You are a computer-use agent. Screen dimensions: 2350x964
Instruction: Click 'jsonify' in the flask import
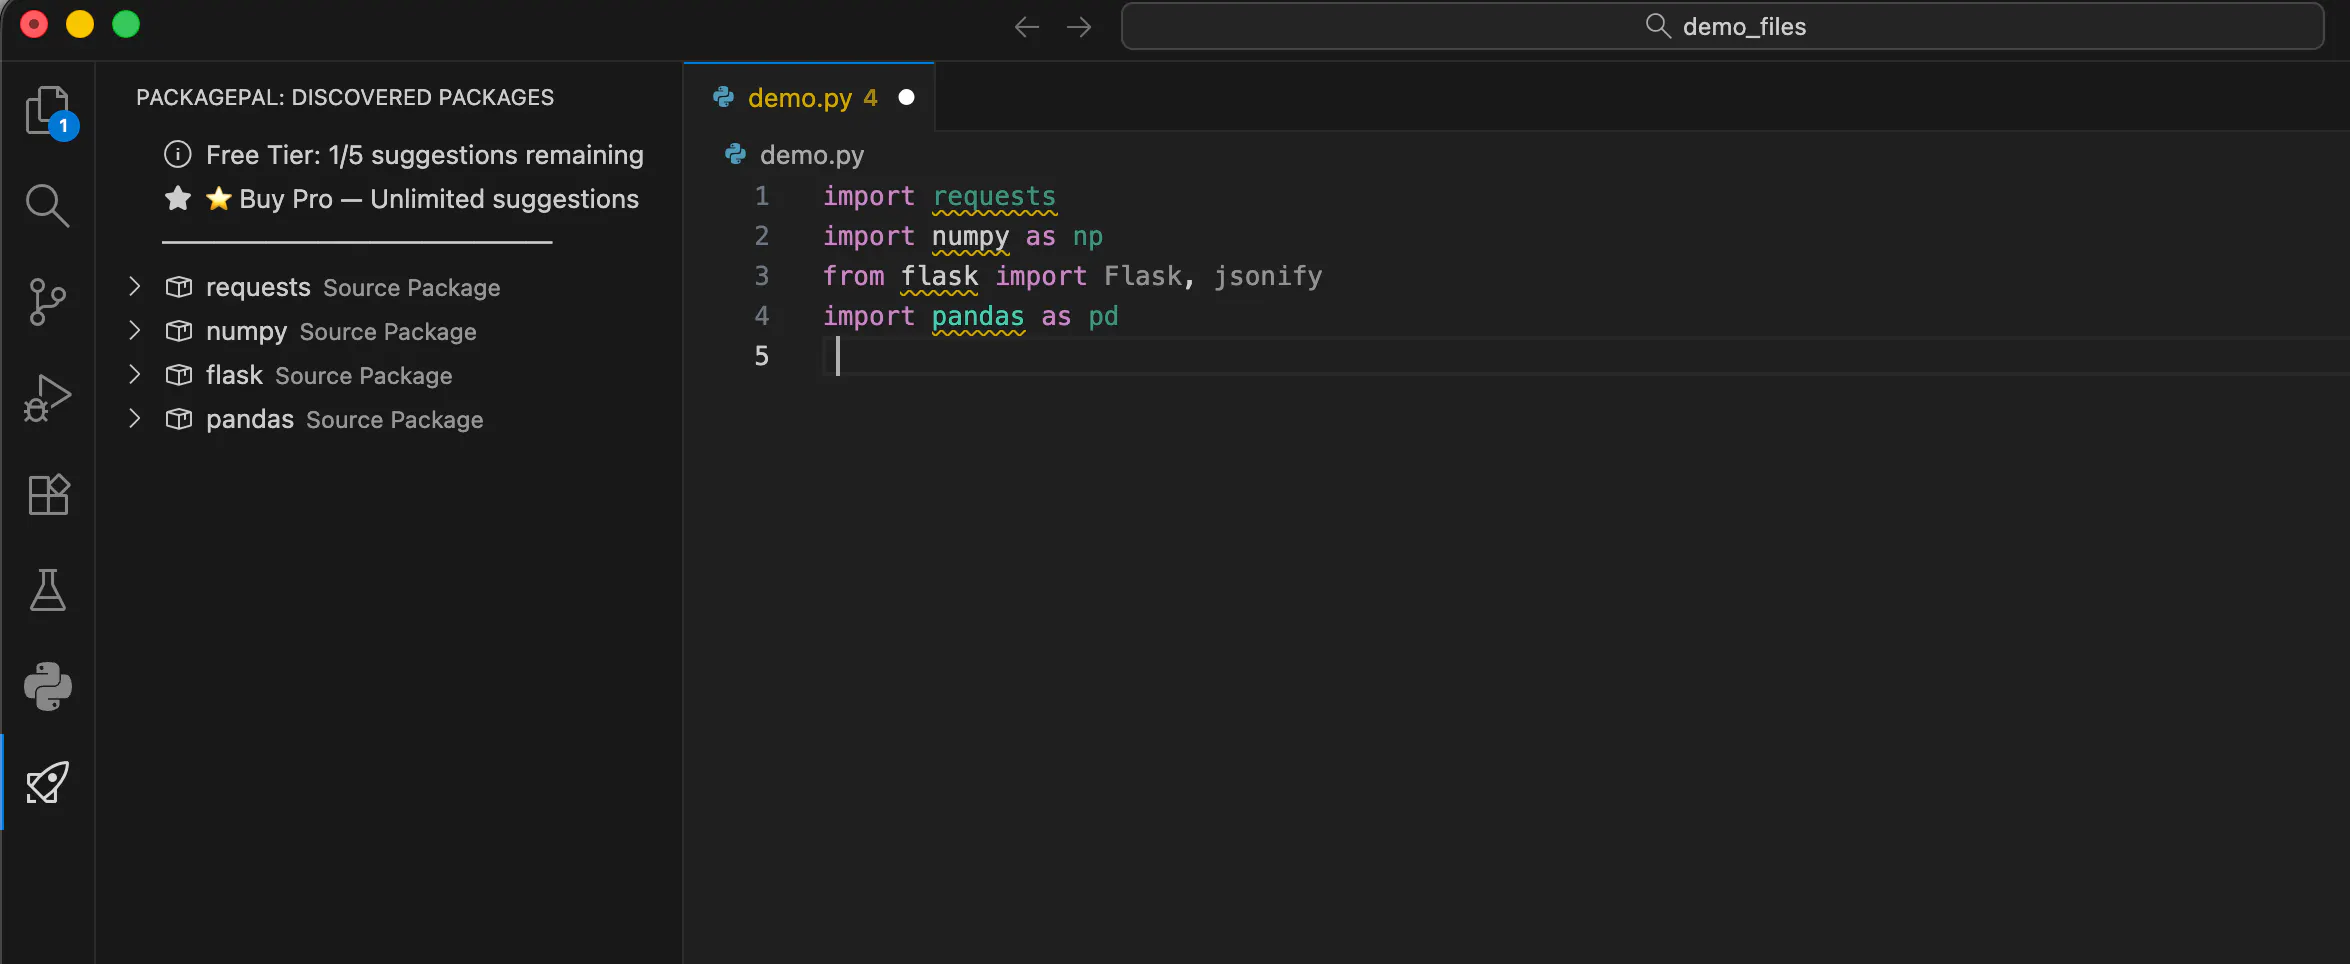[x=1268, y=276]
